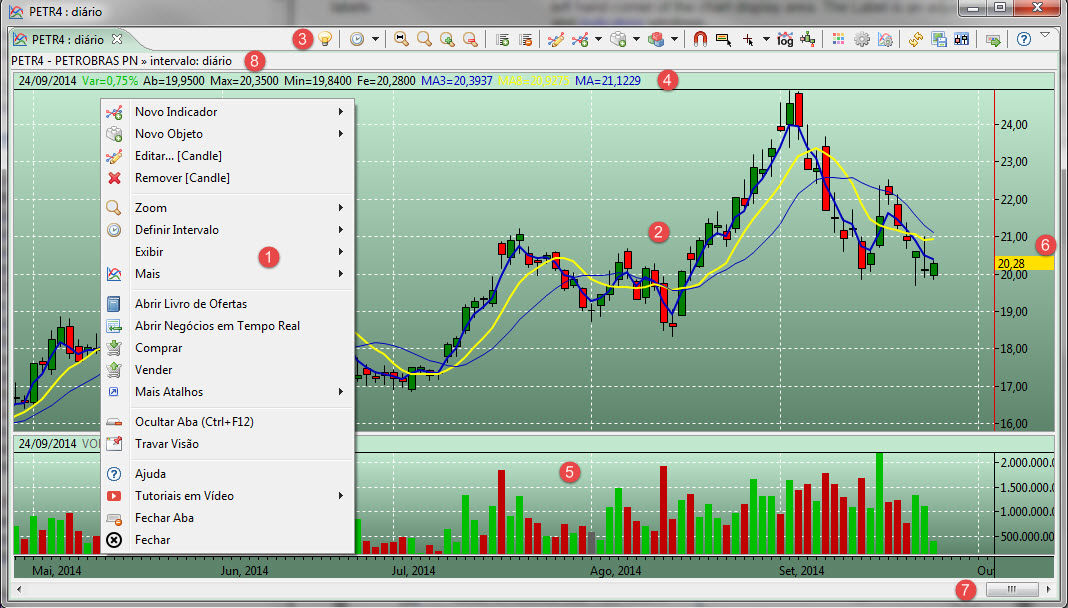This screenshot has width=1068, height=608.
Task: Click the scrollbar right arrow
Action: (1049, 589)
